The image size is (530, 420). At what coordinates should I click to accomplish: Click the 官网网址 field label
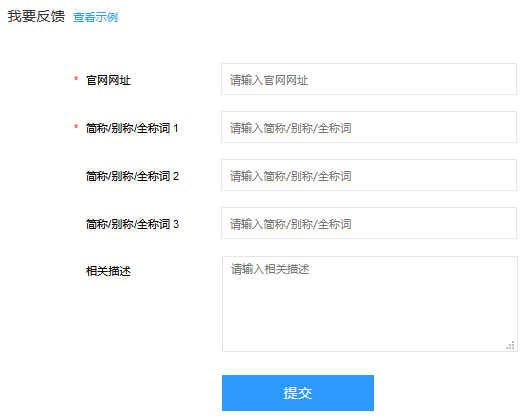[x=108, y=80]
